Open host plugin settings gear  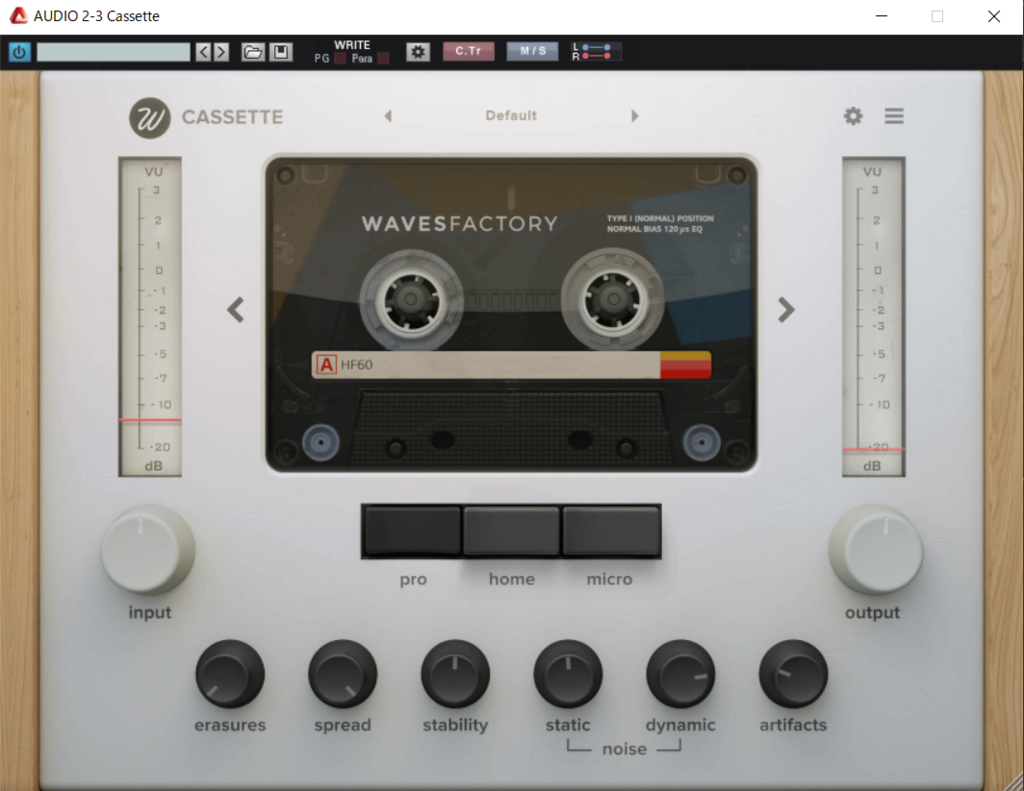[418, 52]
